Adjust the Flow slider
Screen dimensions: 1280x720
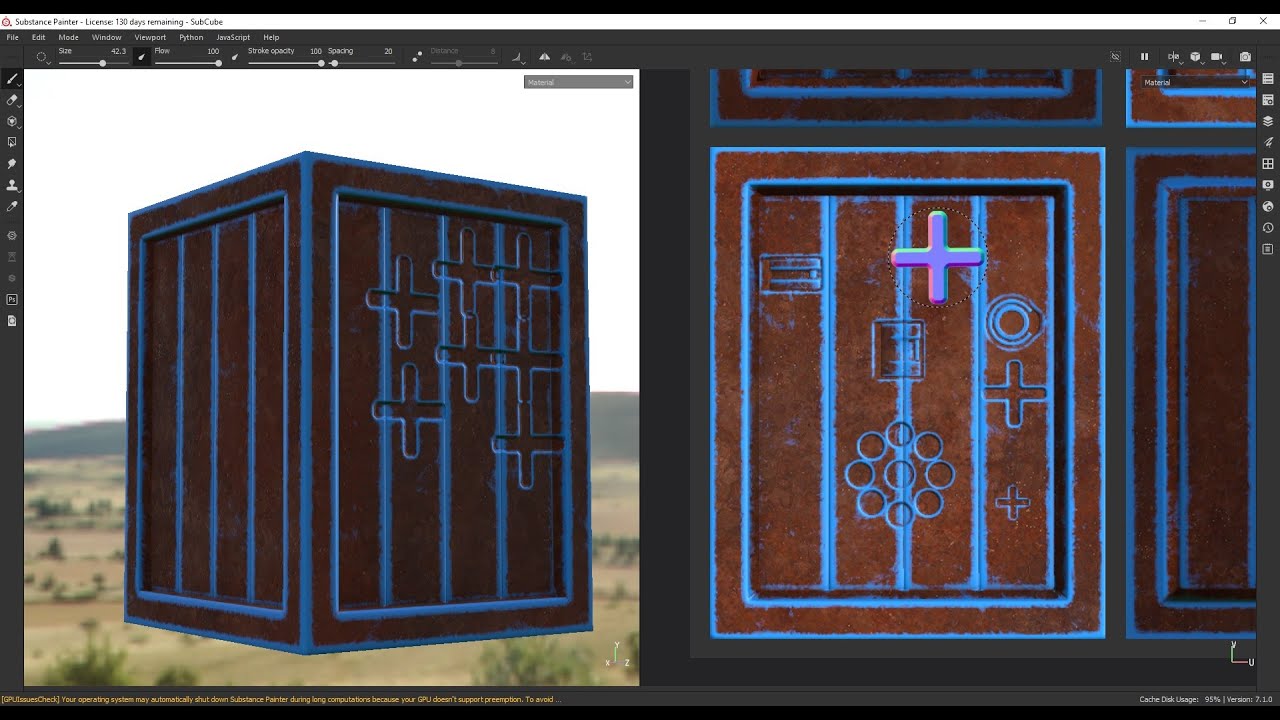(187, 63)
